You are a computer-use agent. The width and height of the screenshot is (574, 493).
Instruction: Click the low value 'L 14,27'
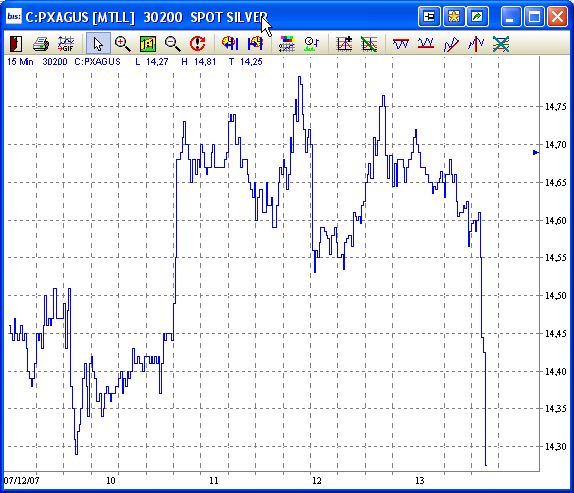[x=152, y=61]
